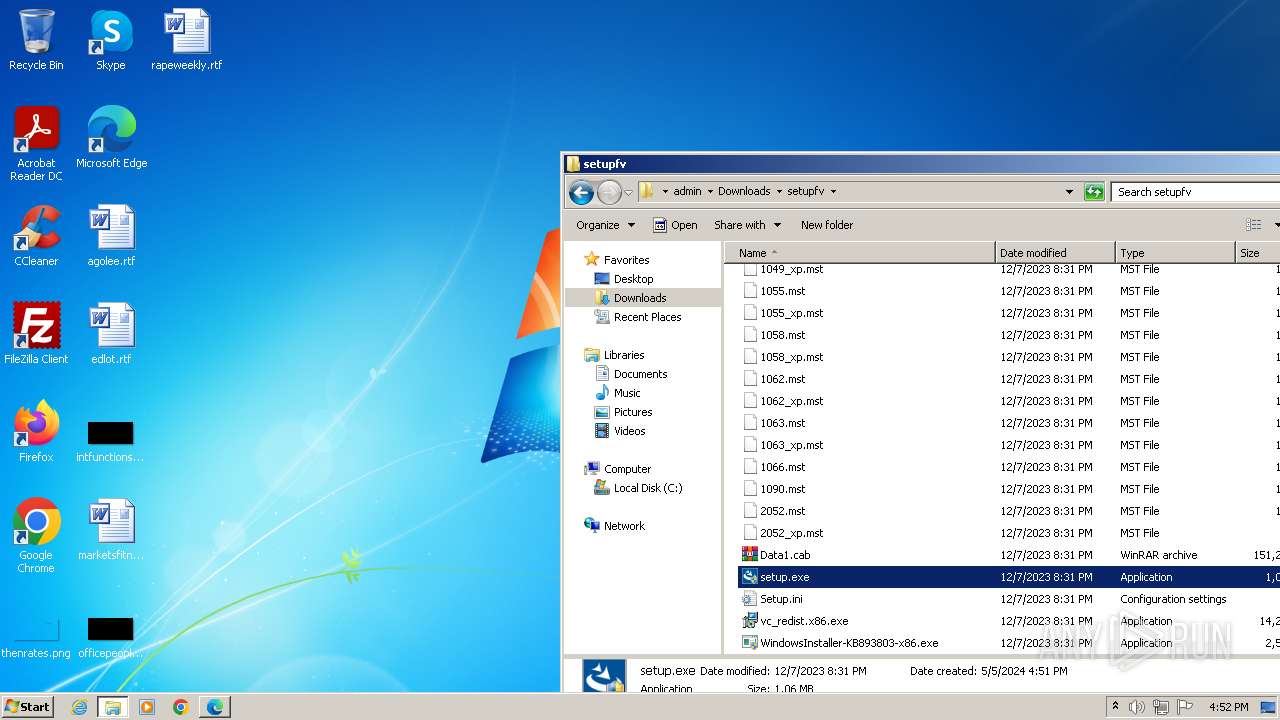Open Windows Media Player from taskbar
Viewport: 1280px width, 720px height.
147,707
